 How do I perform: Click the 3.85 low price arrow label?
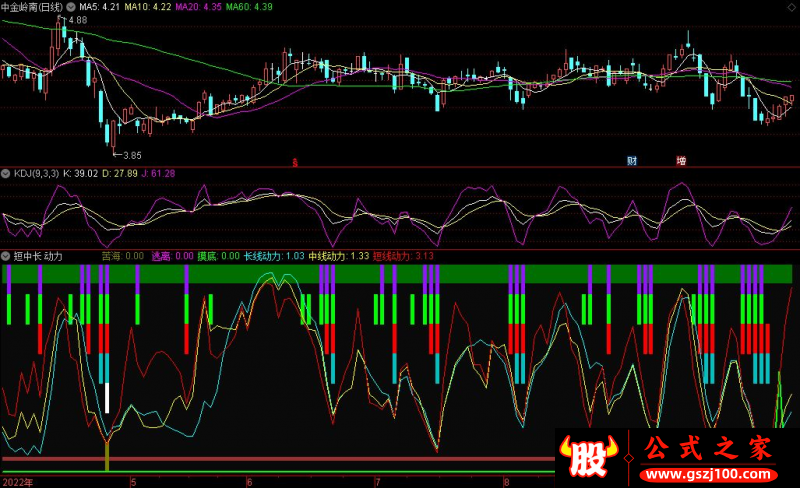(129, 155)
